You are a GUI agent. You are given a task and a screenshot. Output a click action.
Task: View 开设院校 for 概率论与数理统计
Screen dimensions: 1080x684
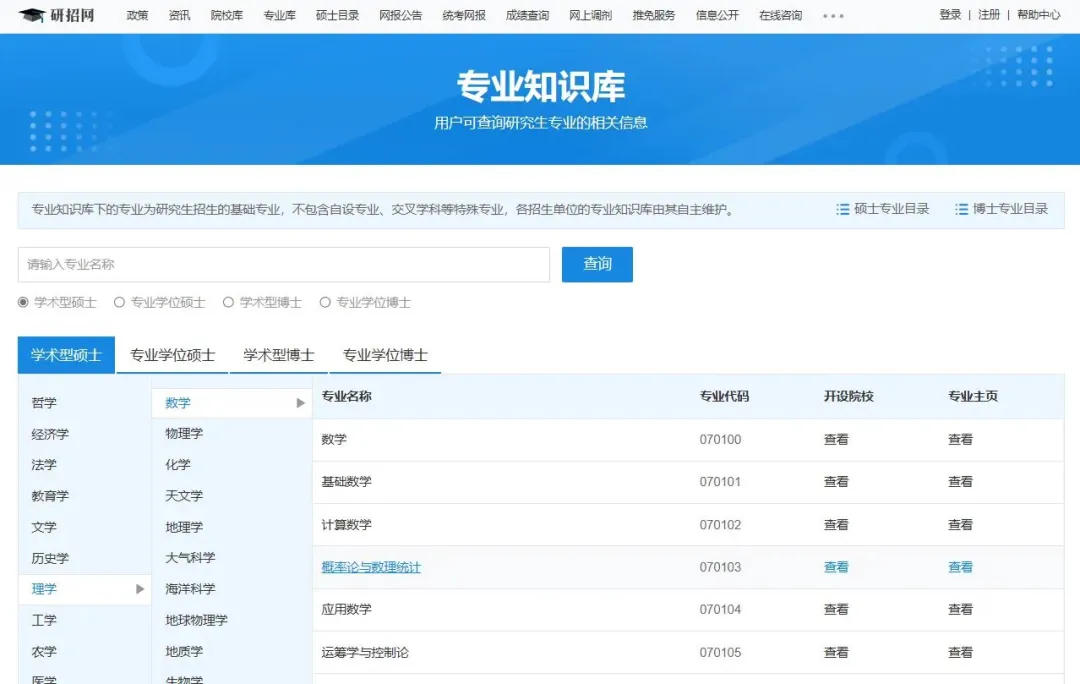[x=836, y=567]
